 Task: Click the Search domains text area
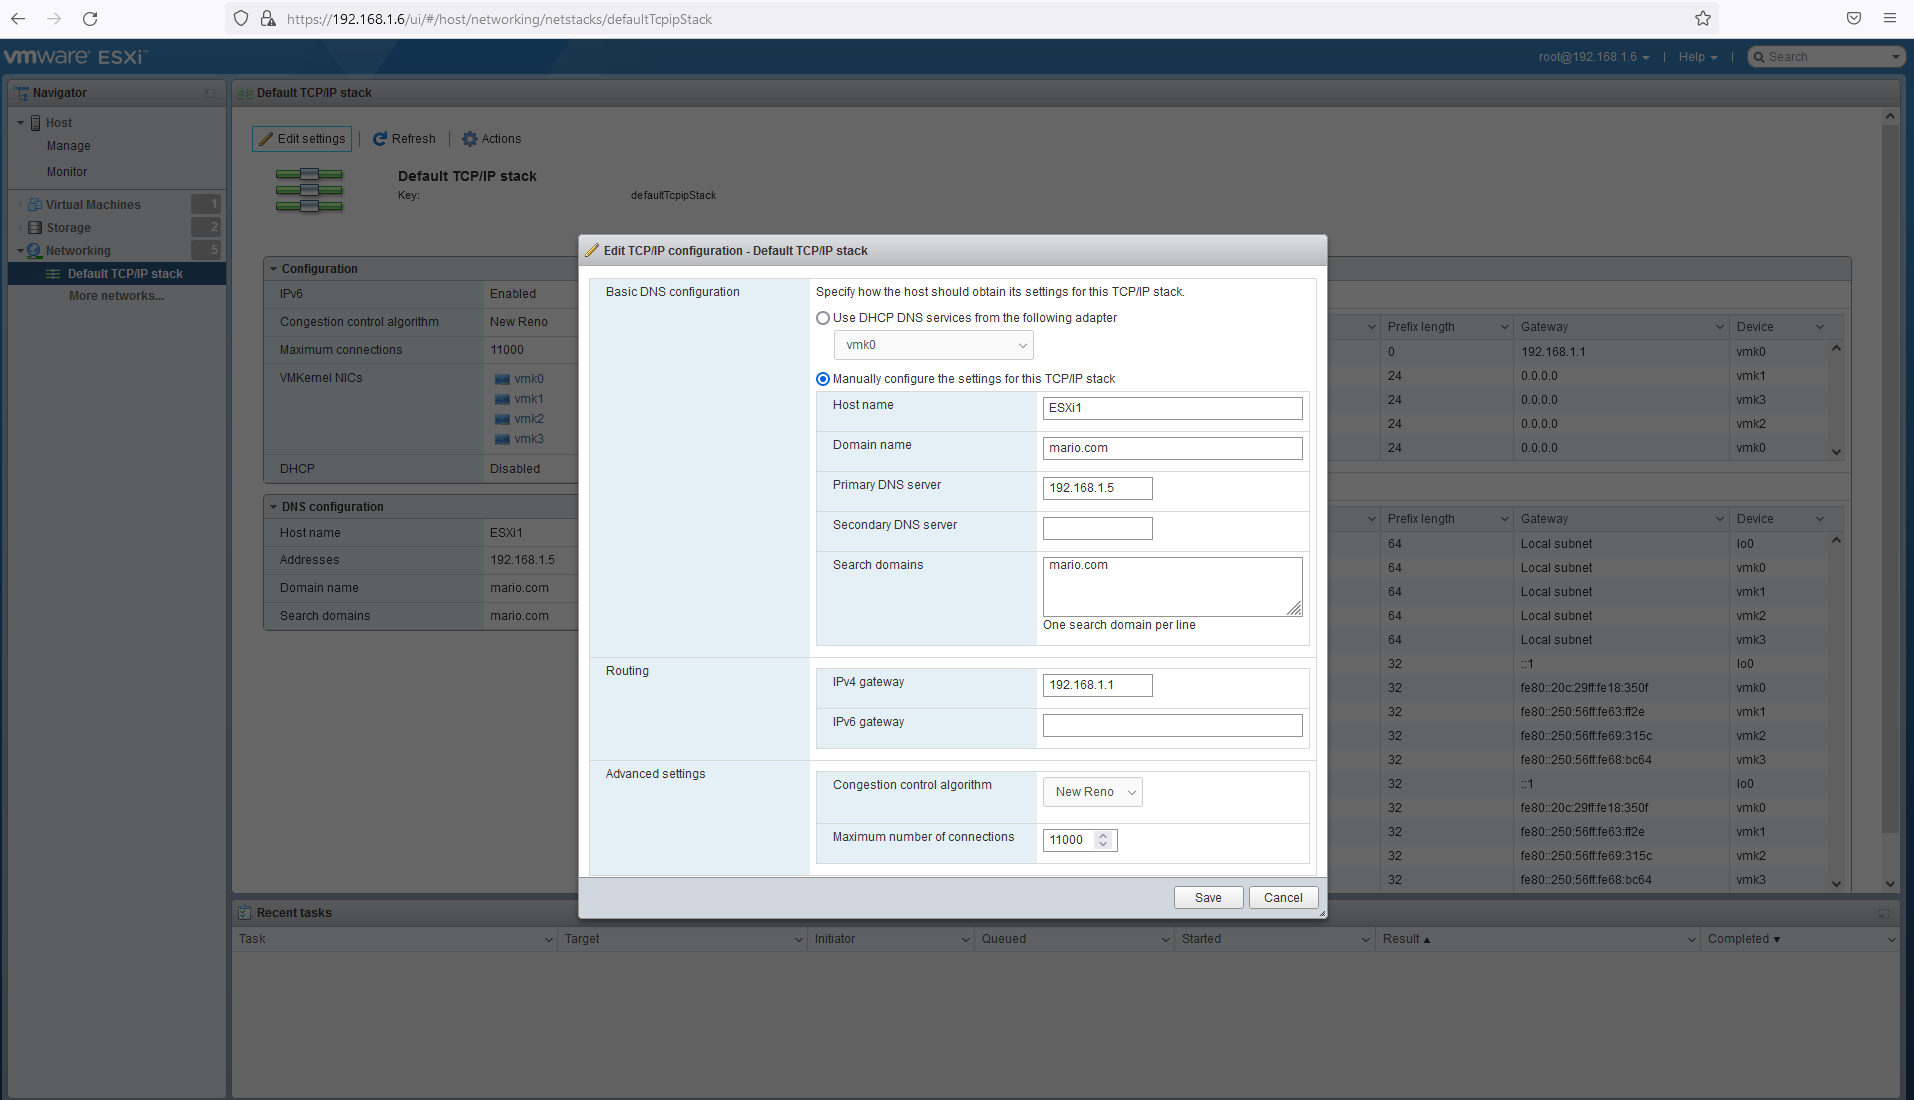(x=1172, y=587)
